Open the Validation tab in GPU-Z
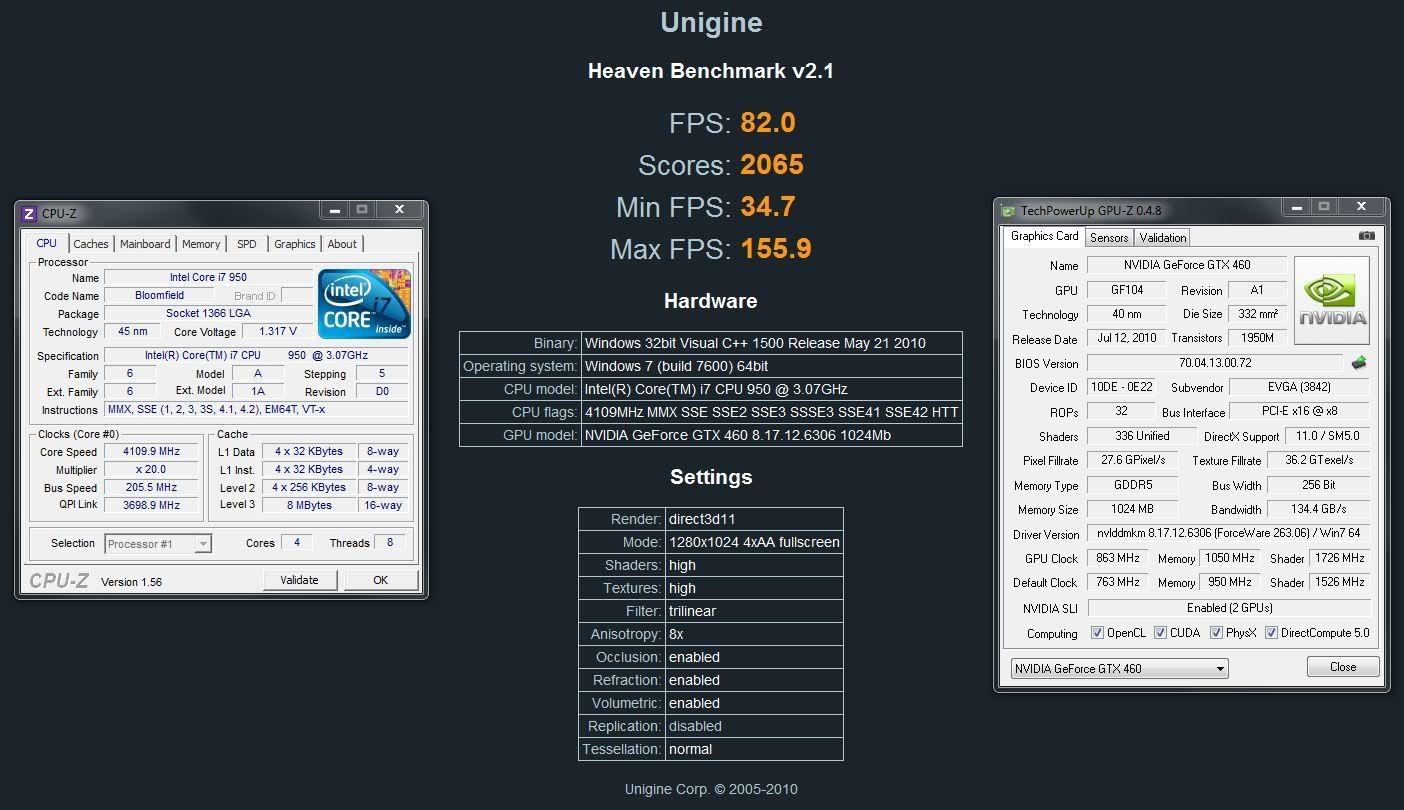 pyautogui.click(x=1163, y=238)
